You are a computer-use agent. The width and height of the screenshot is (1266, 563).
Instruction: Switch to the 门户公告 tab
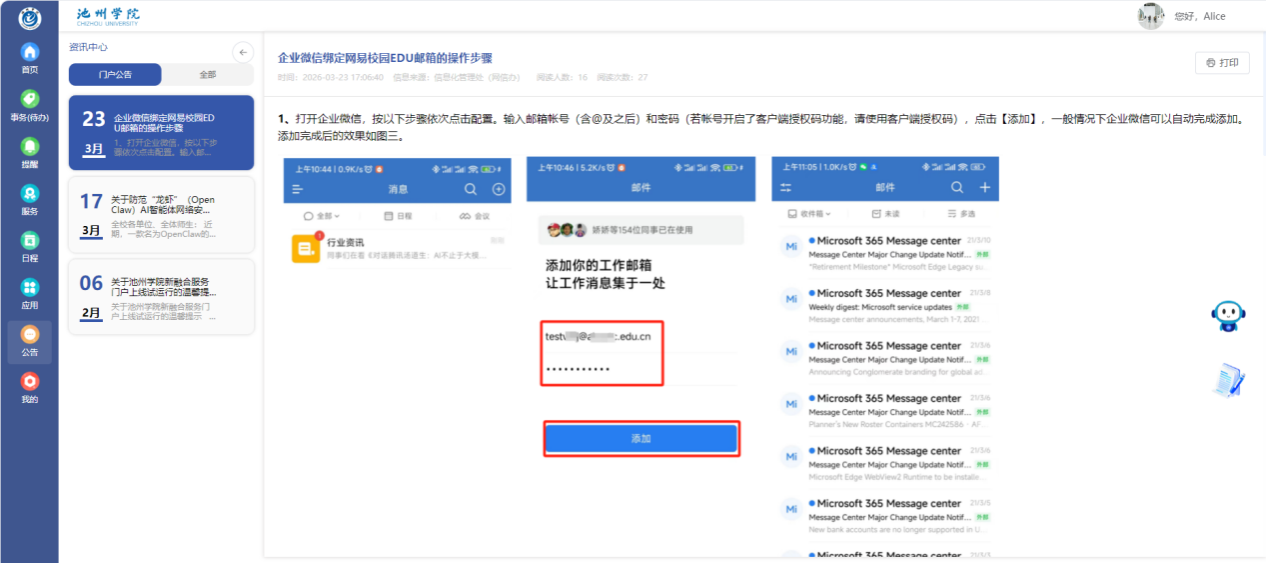[x=115, y=75]
